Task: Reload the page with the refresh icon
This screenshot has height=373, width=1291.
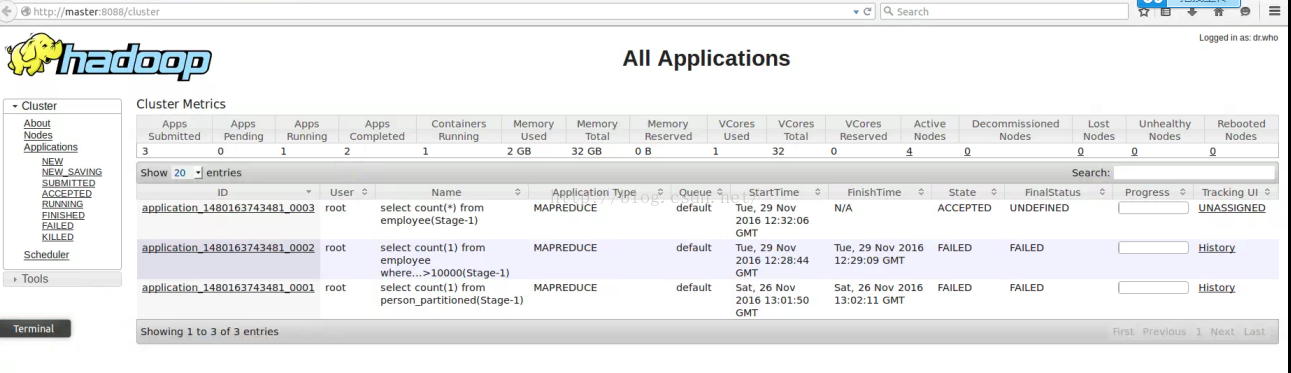Action: (868, 12)
